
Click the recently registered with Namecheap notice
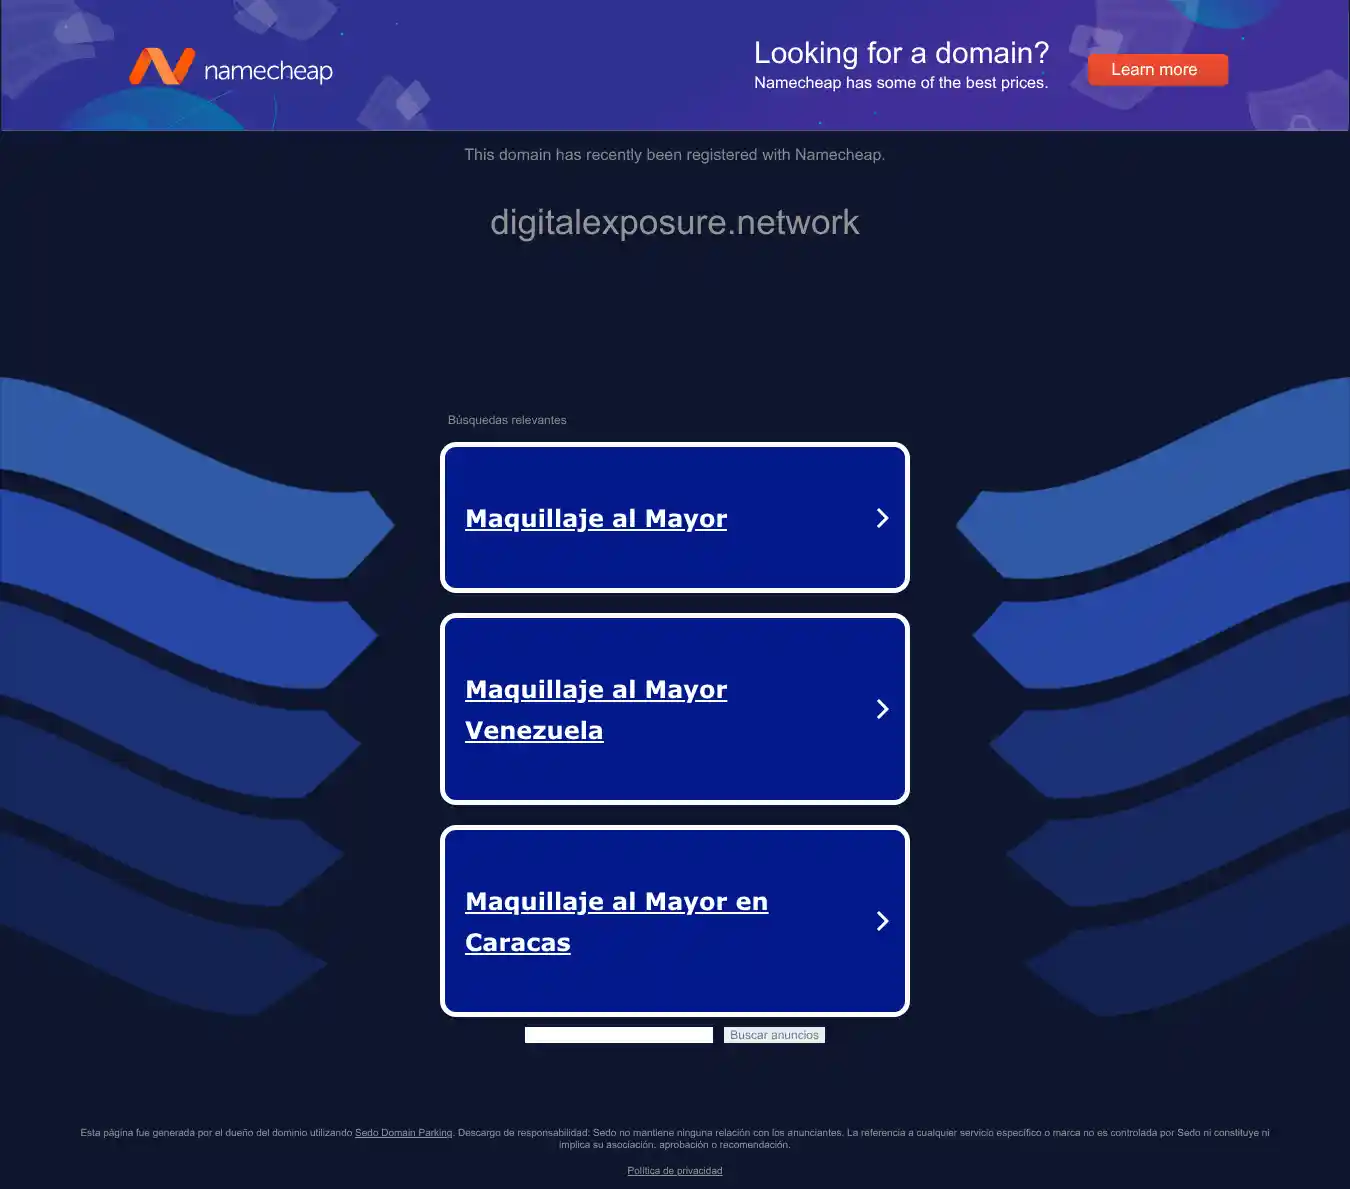pyautogui.click(x=675, y=155)
